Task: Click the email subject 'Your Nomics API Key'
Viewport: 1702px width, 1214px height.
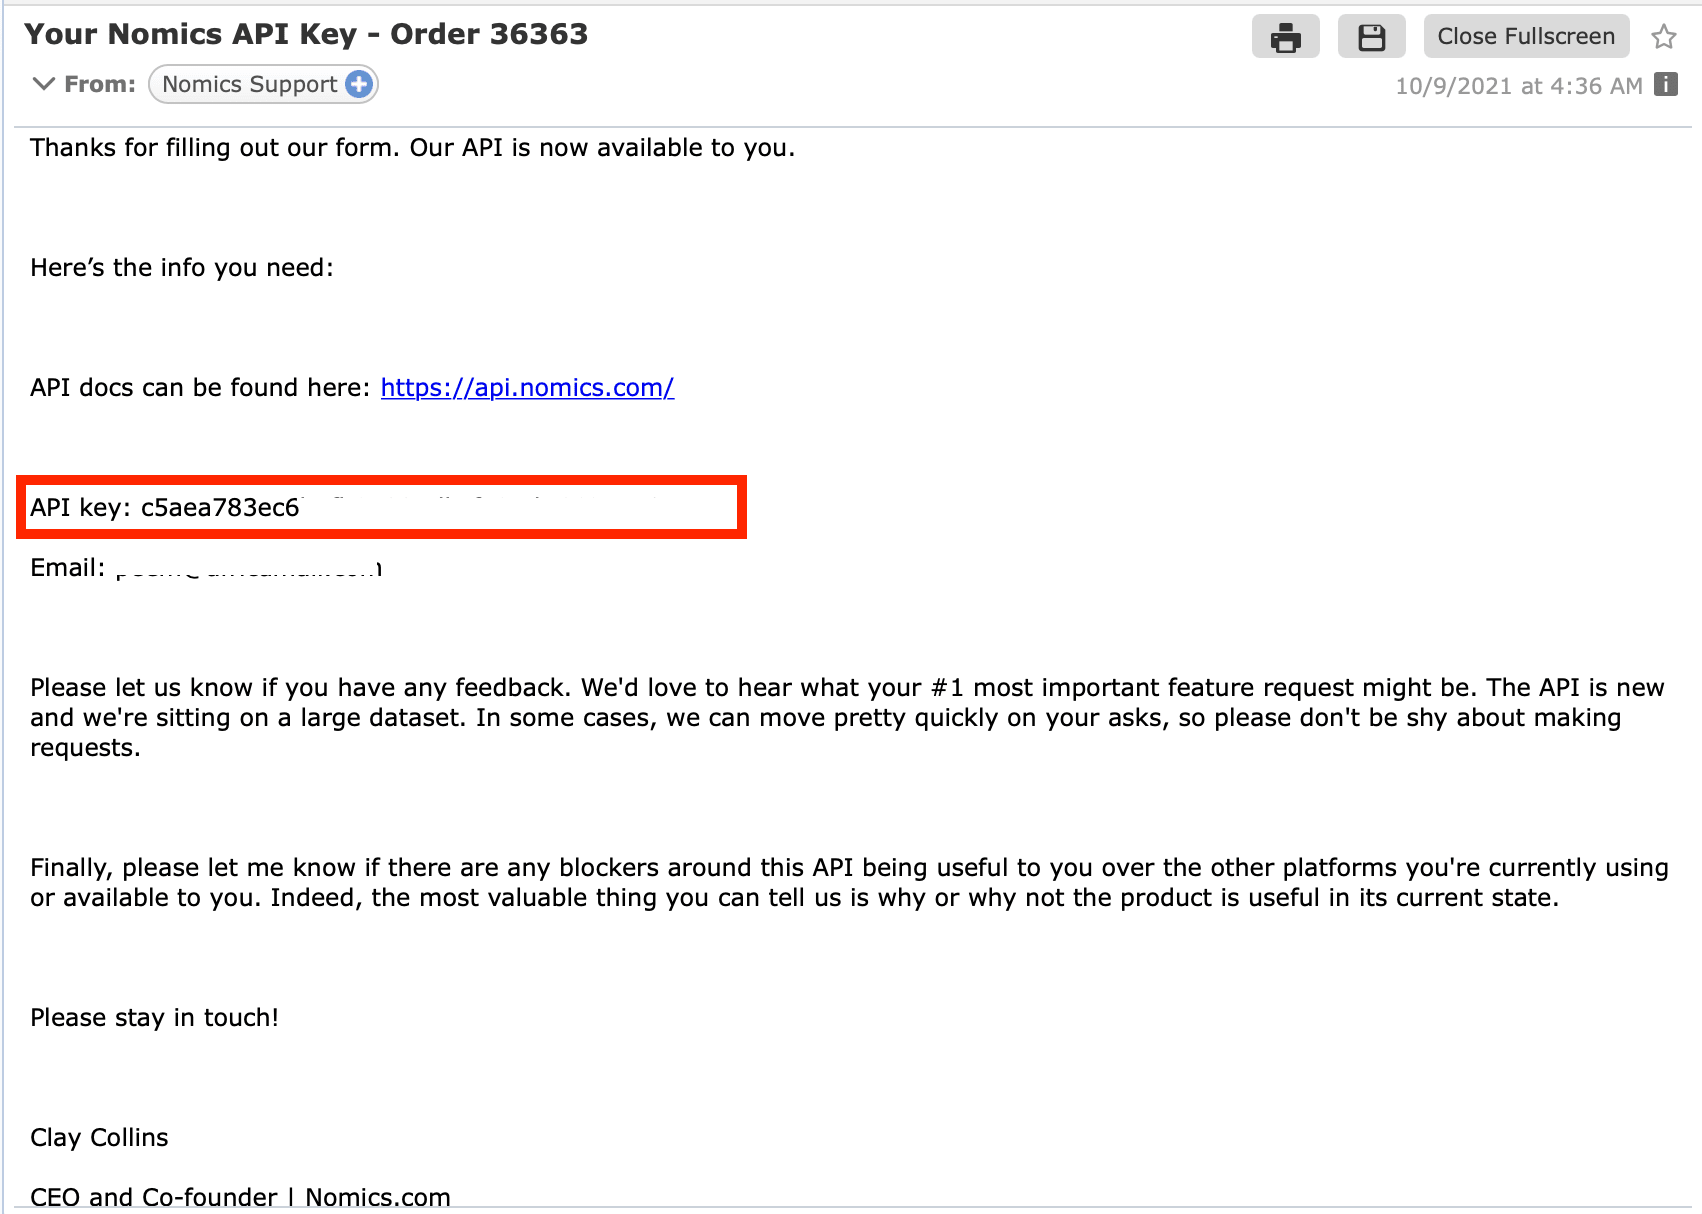Action: 191,34
